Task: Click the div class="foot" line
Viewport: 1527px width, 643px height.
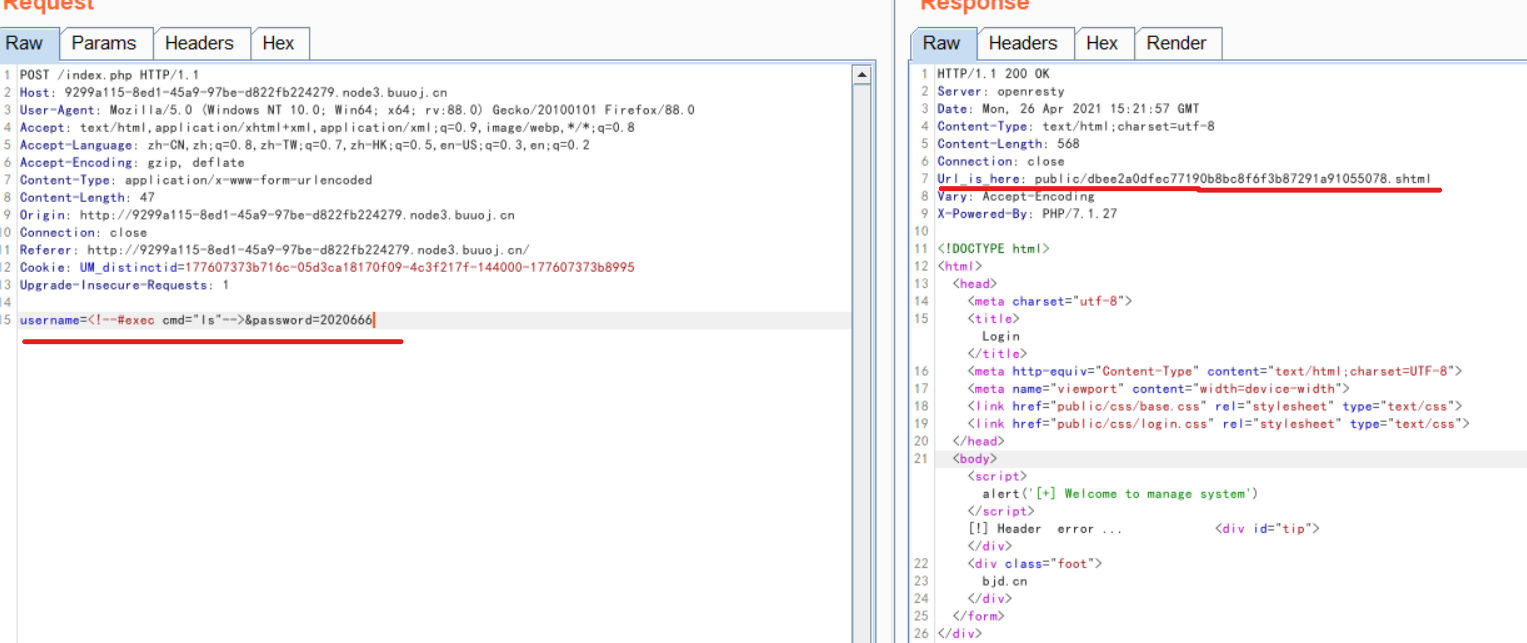Action: coord(1034,564)
